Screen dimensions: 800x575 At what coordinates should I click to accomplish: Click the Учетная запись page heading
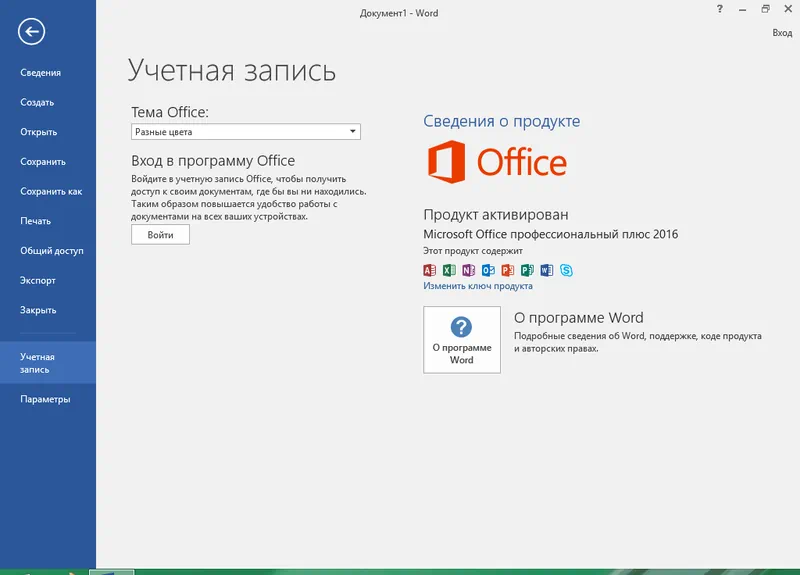(x=232, y=70)
